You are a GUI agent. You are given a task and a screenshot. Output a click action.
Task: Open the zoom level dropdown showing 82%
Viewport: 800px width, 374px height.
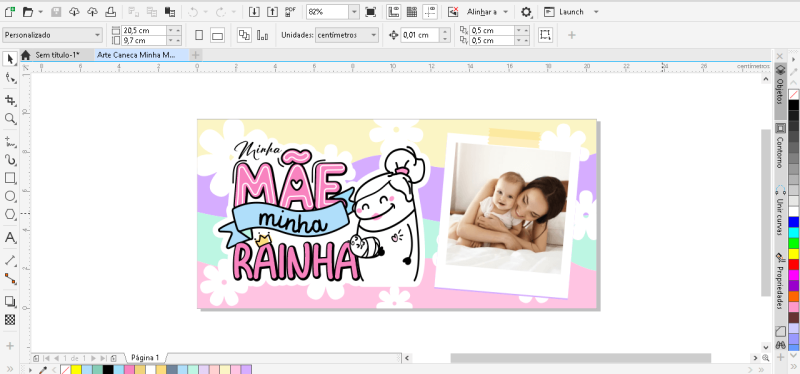click(x=354, y=12)
